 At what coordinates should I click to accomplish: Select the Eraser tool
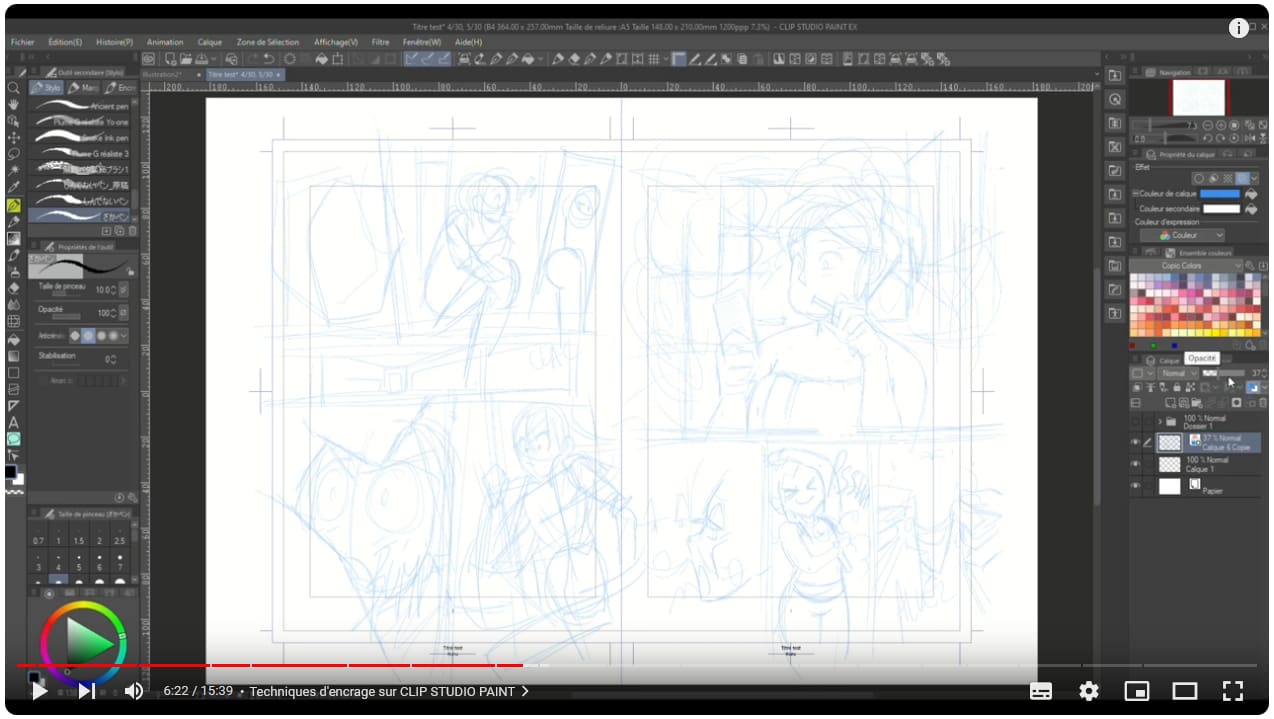click(14, 288)
